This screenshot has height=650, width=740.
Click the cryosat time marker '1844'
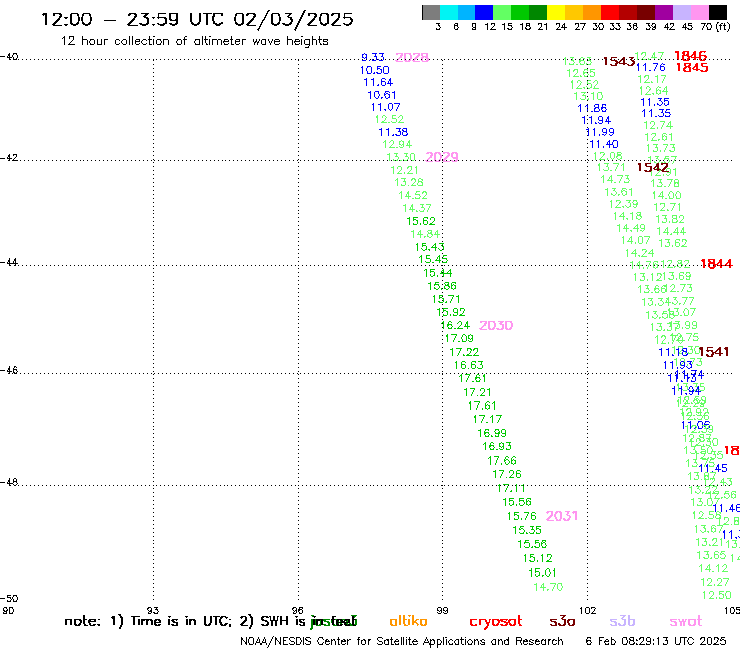coord(716,264)
